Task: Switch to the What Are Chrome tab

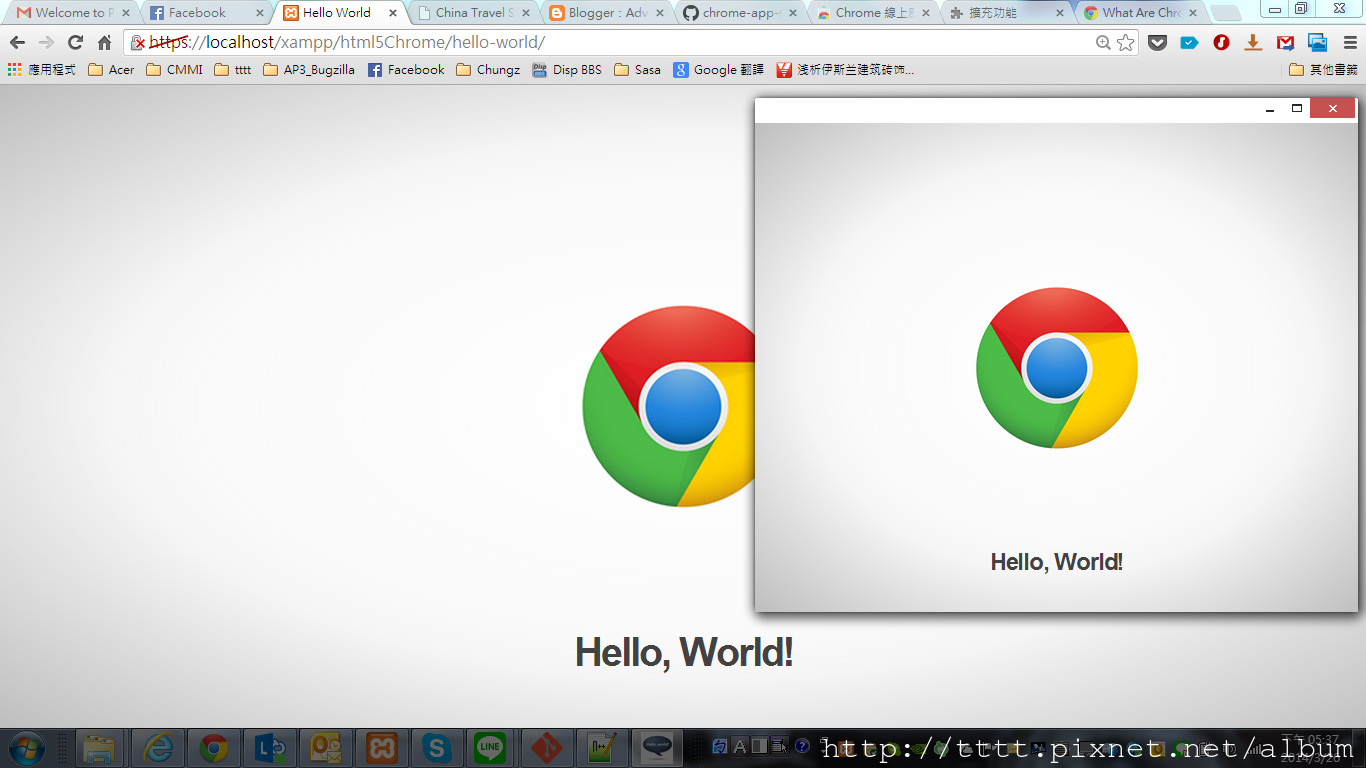Action: tap(1142, 13)
